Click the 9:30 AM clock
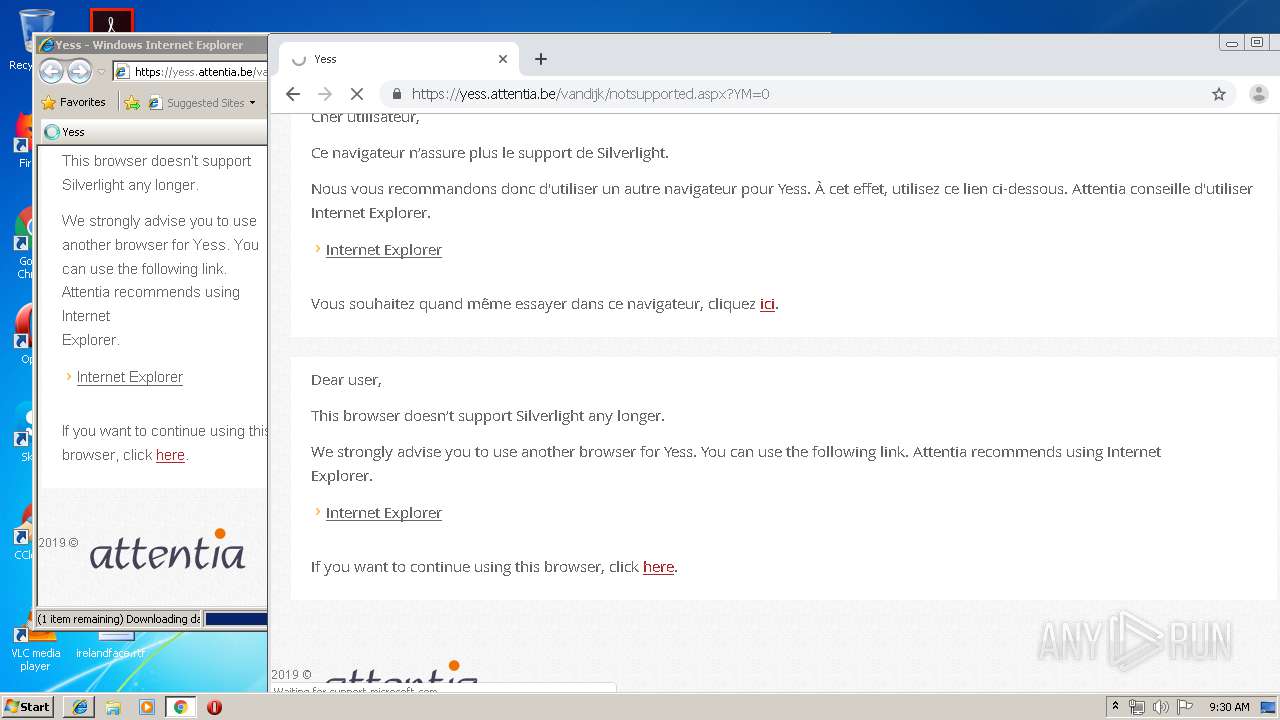 tap(1229, 707)
